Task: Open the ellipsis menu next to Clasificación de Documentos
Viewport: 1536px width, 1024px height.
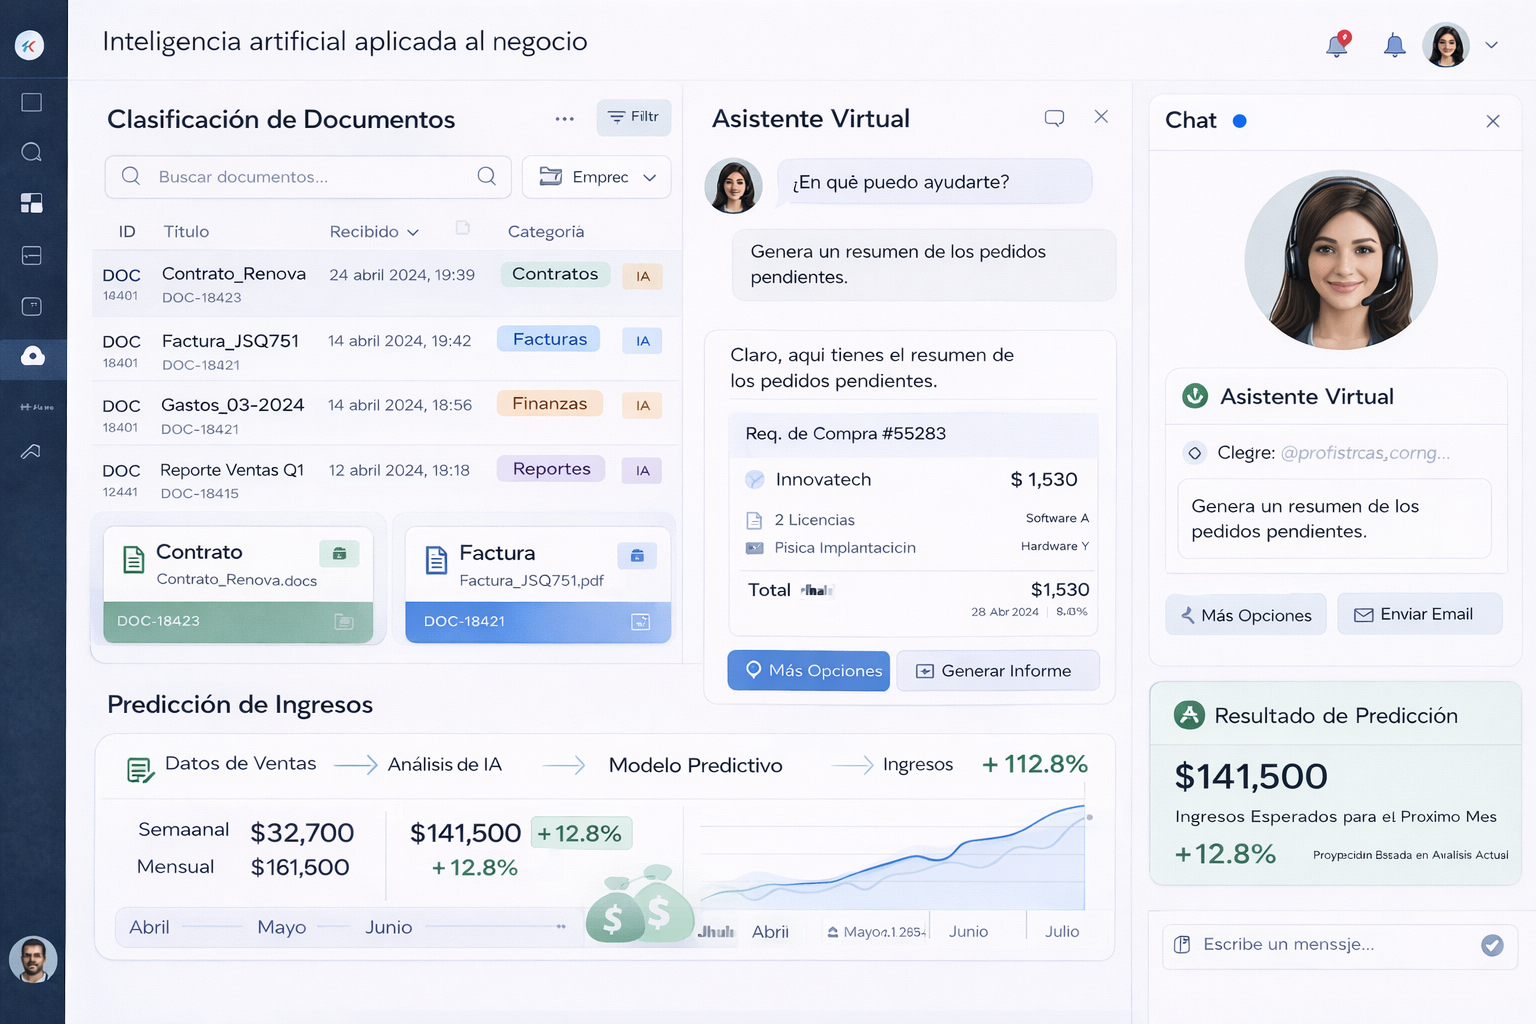Action: tap(564, 118)
